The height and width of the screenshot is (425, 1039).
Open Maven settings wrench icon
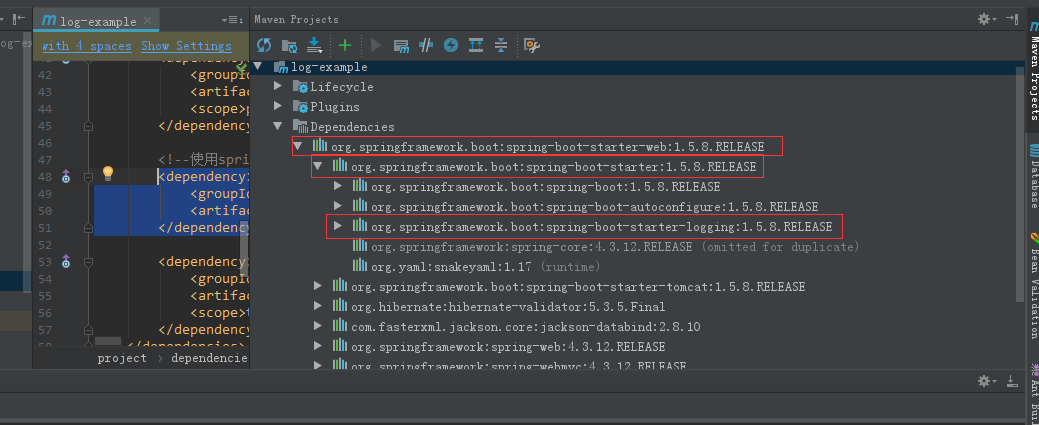(531, 45)
